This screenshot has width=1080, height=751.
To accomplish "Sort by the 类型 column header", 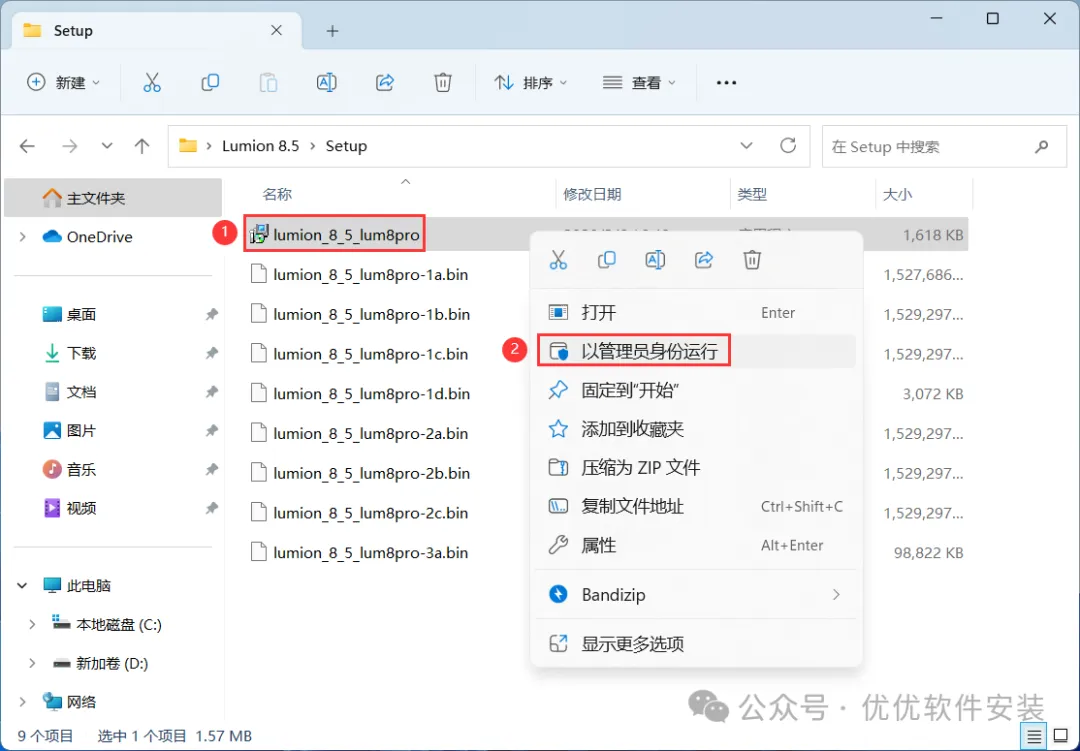I will coord(752,194).
